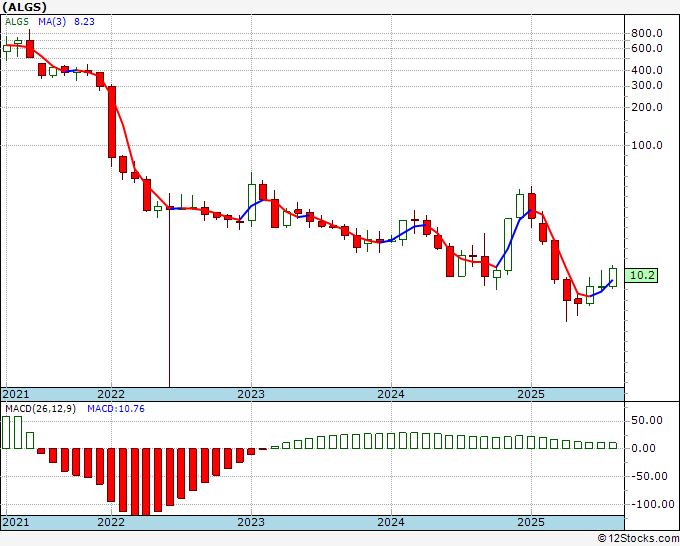The image size is (680, 546).
Task: Click the 600.0 price axis label
Action: pos(647,48)
